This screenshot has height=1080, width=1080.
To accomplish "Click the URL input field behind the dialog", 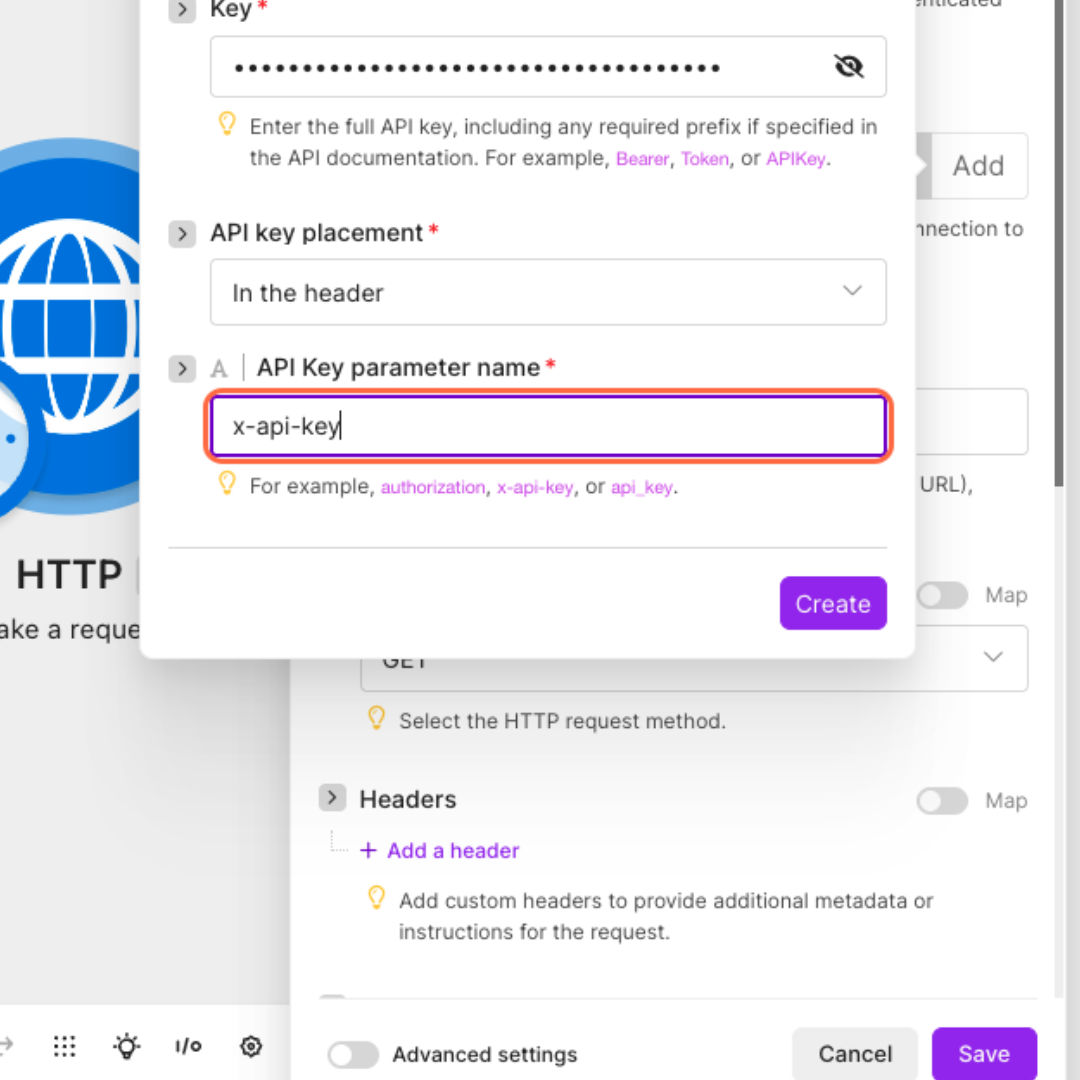I will point(971,422).
